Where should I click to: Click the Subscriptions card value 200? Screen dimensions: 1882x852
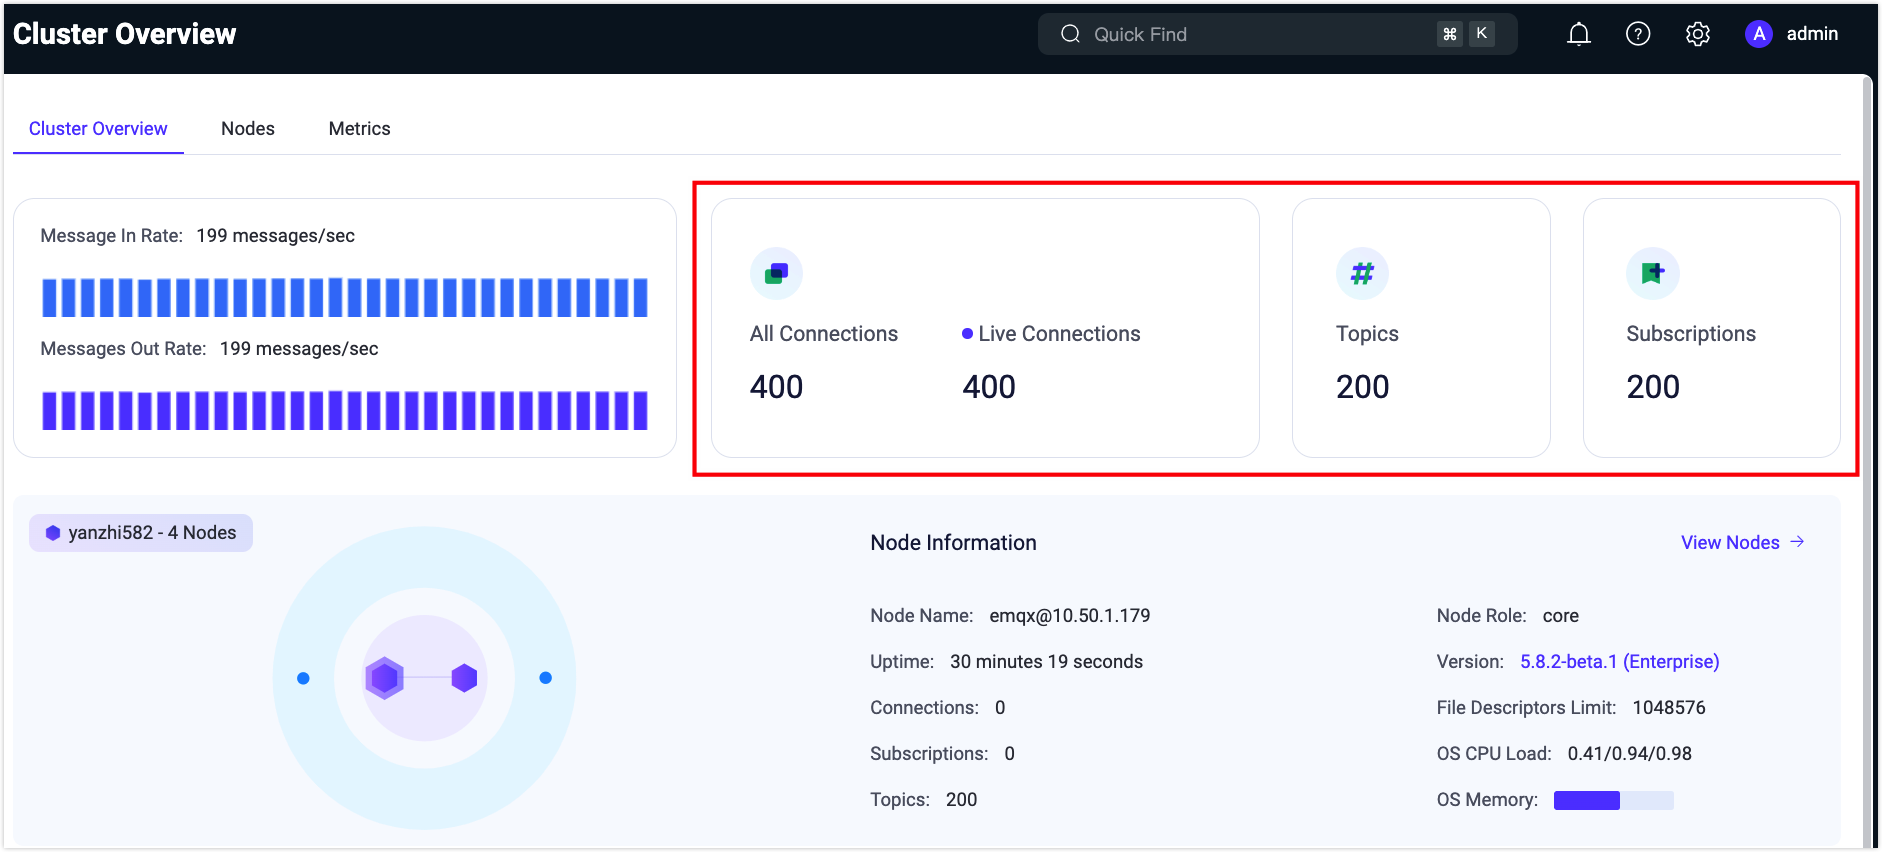pyautogui.click(x=1653, y=387)
